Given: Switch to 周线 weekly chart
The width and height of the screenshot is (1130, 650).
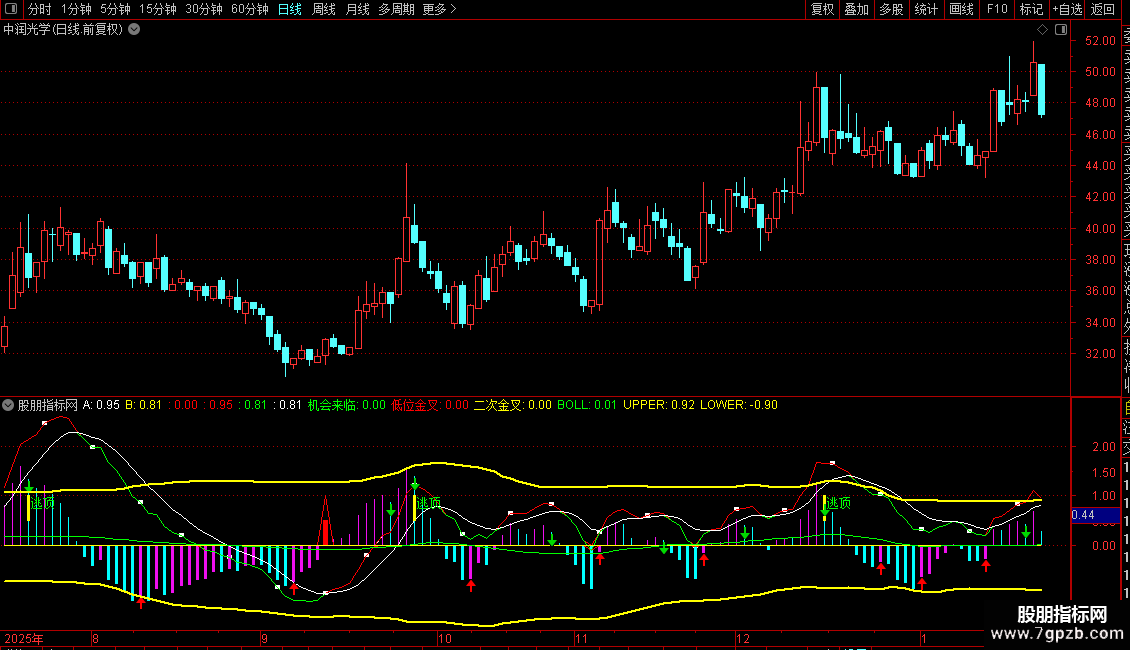Looking at the screenshot, I should click(x=324, y=9).
